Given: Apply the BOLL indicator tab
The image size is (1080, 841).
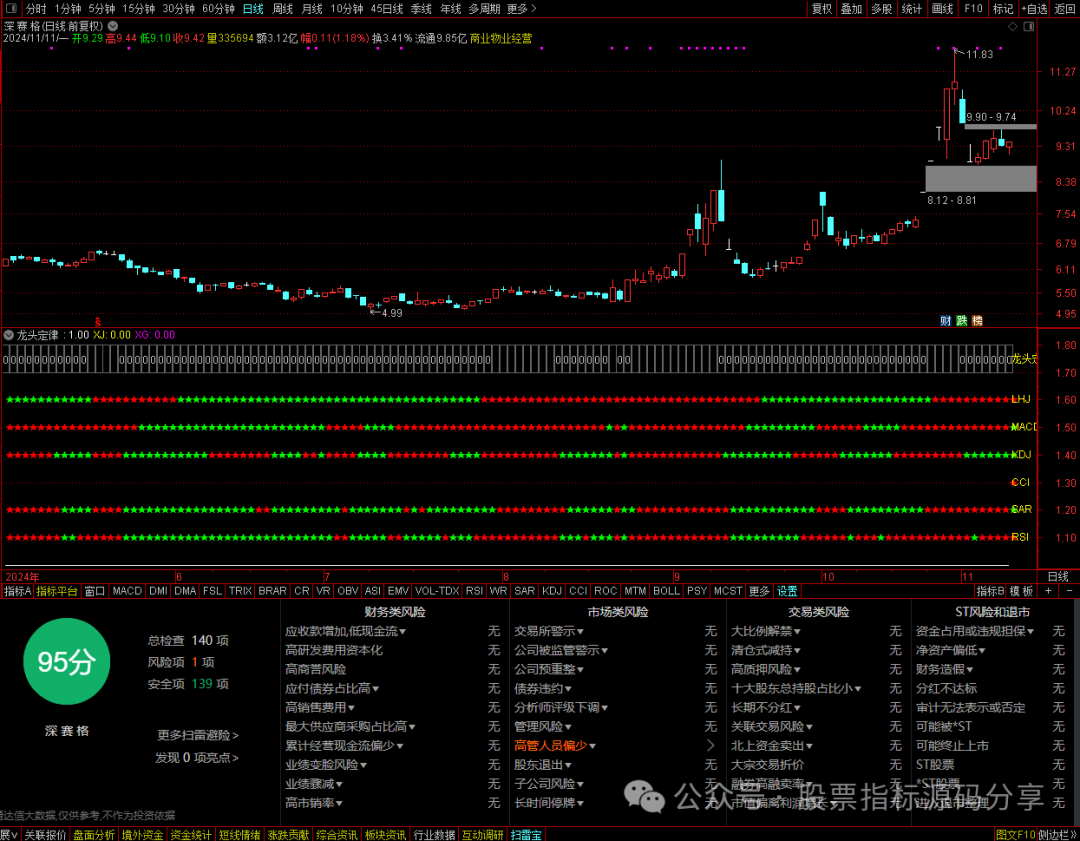Looking at the screenshot, I should coord(666,591).
